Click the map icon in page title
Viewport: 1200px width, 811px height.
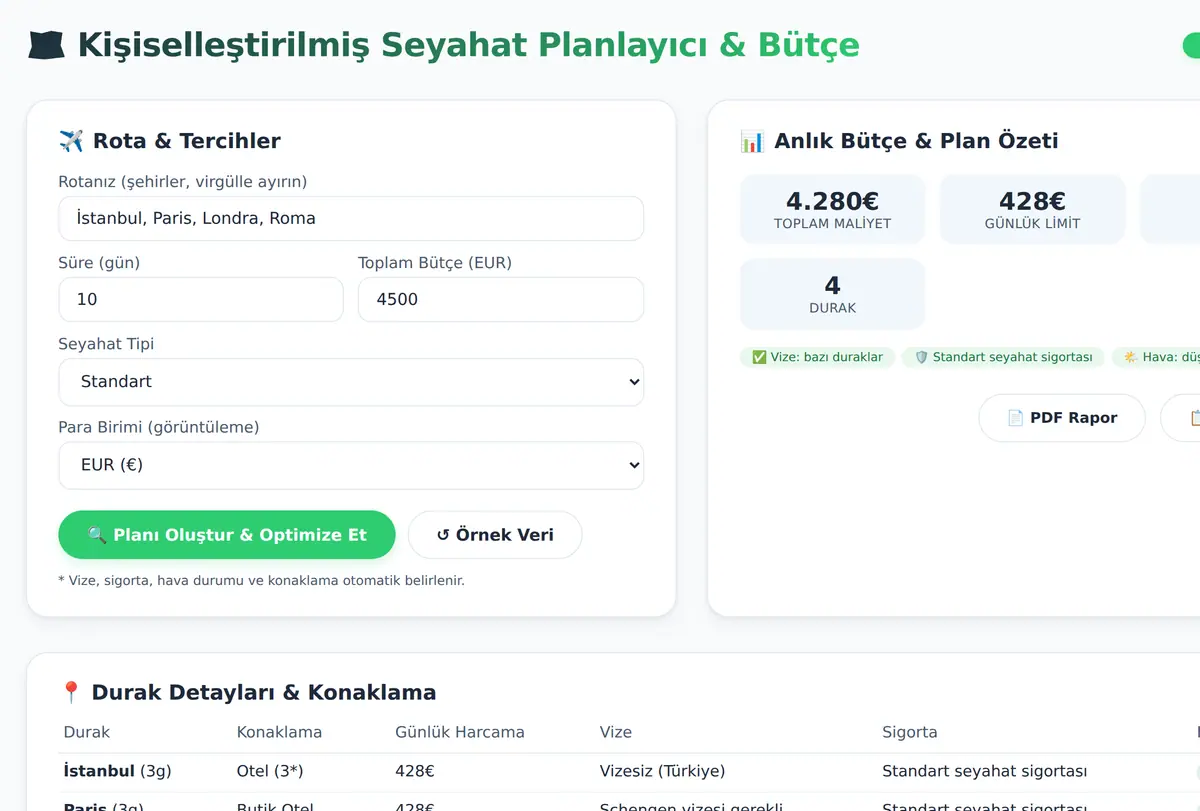tap(47, 45)
